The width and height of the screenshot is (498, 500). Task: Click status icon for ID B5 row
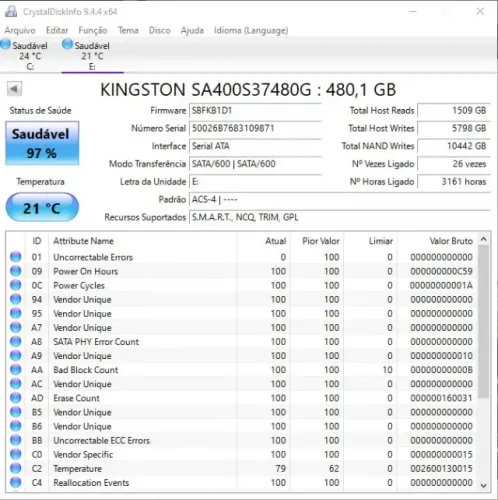coord(15,412)
